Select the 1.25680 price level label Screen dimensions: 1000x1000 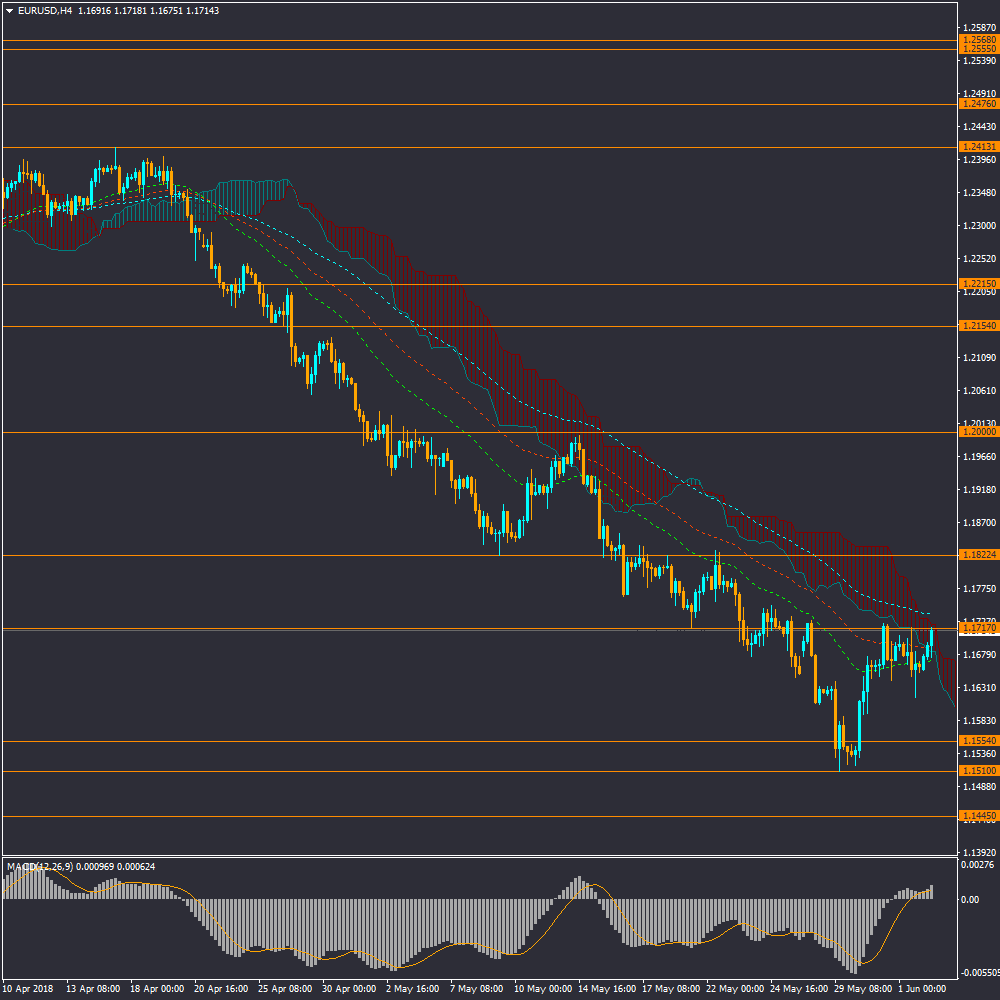pos(977,41)
